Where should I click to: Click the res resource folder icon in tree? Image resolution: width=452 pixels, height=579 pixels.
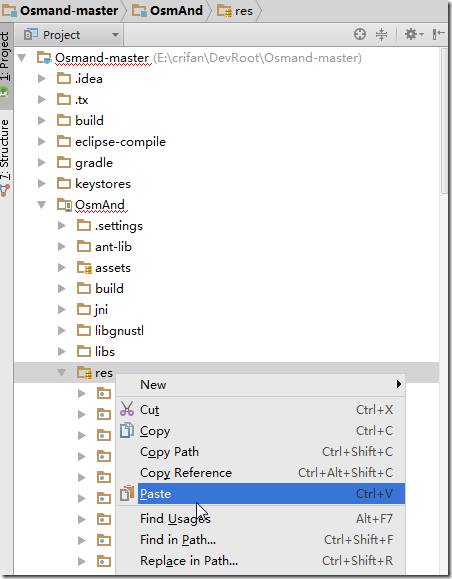coord(84,372)
